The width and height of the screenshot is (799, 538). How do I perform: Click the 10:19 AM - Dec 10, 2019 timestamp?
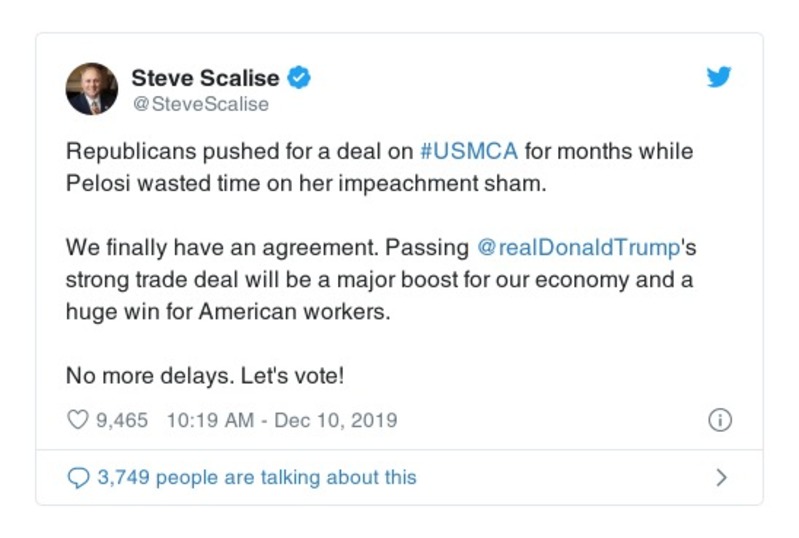[282, 420]
